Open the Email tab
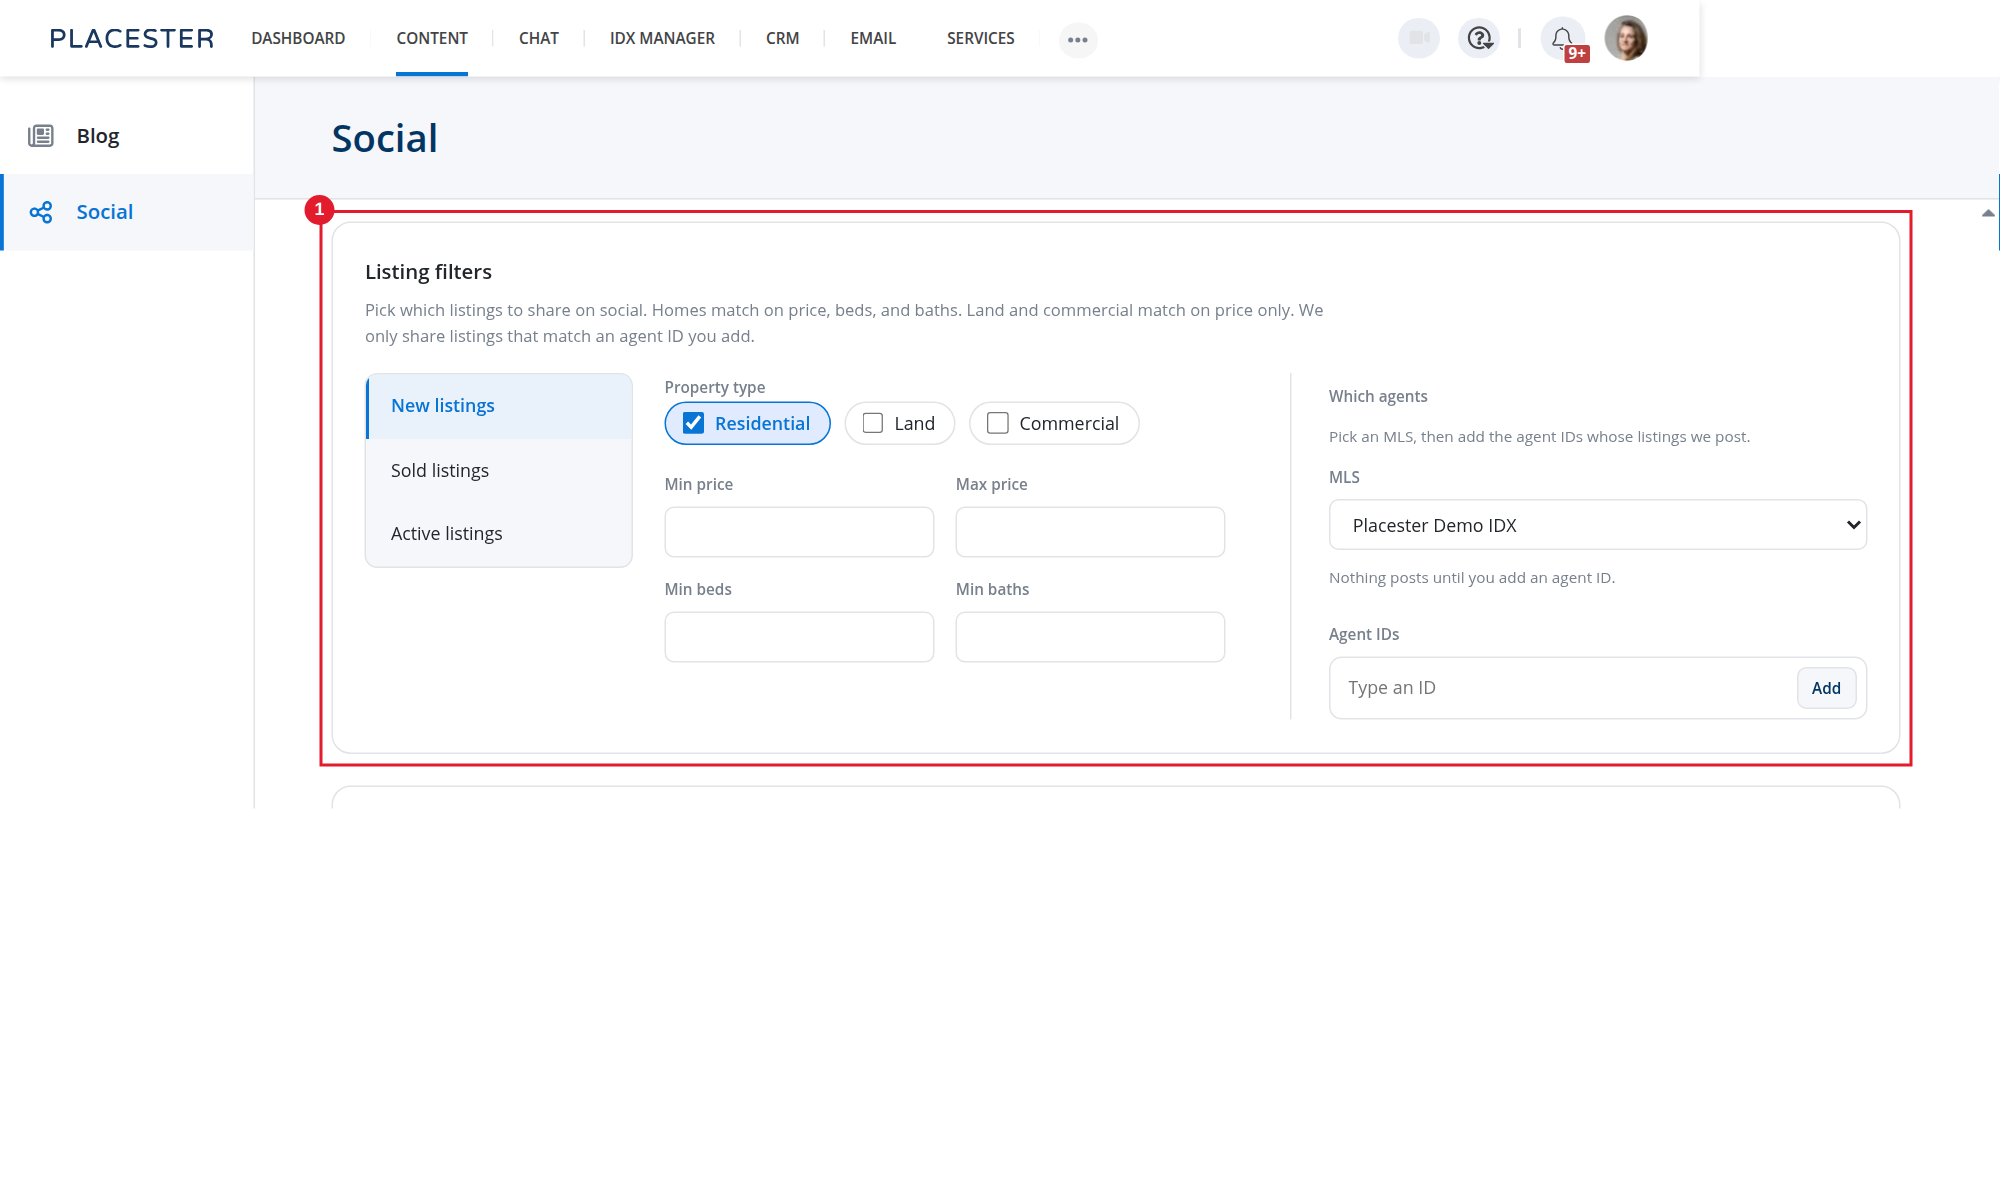This screenshot has width=2000, height=1200. point(873,39)
